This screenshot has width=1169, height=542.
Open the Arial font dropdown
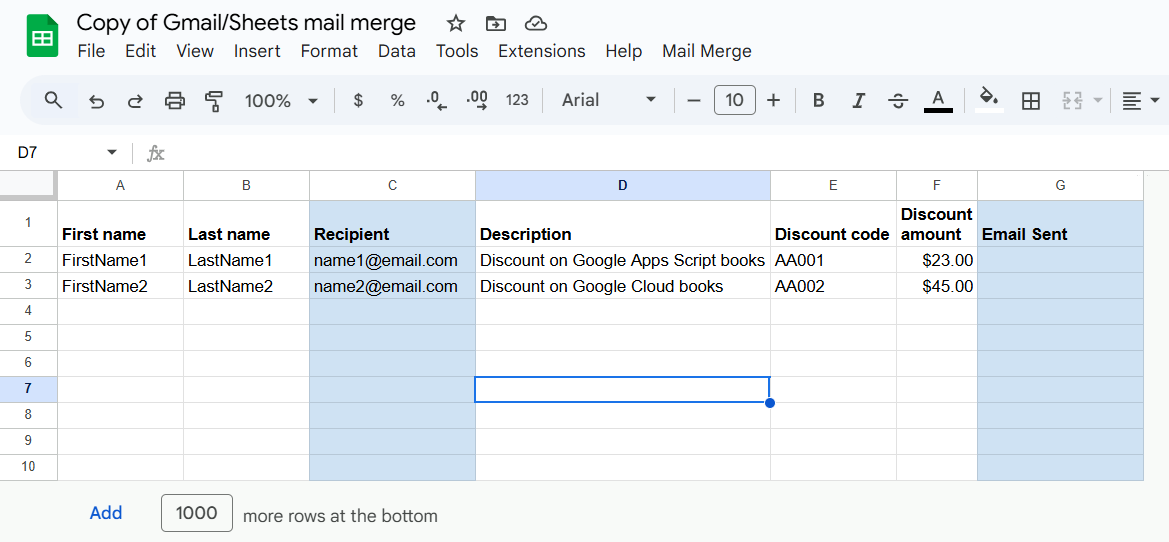point(608,101)
